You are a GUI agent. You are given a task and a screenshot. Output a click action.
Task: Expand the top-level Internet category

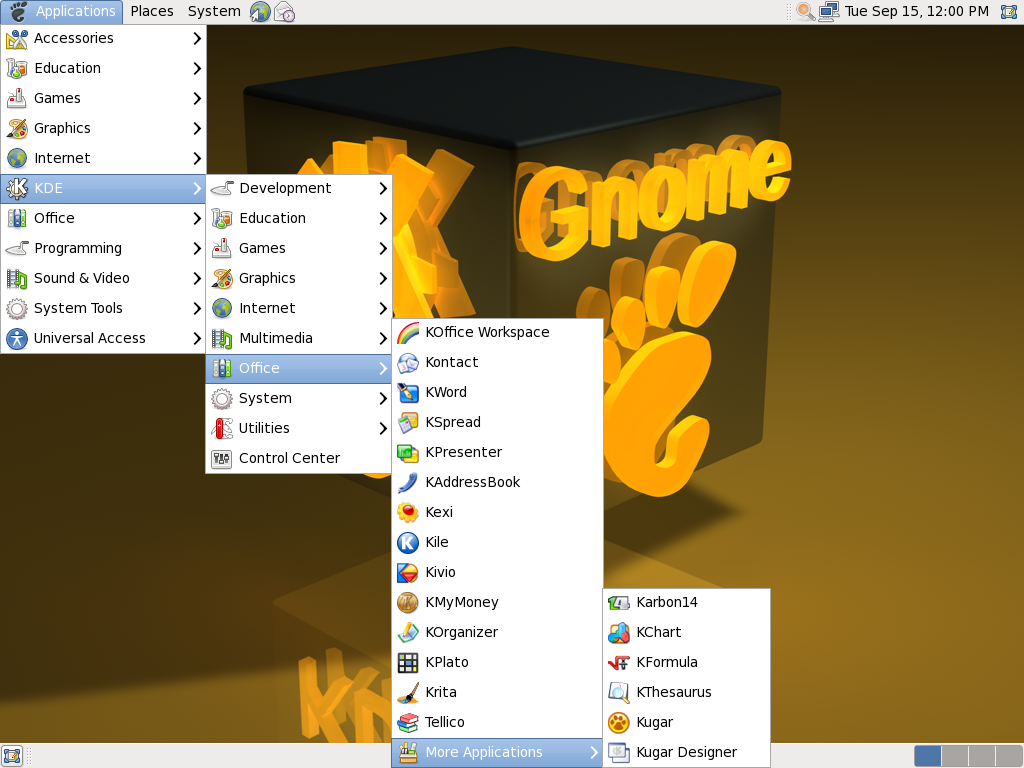point(103,158)
